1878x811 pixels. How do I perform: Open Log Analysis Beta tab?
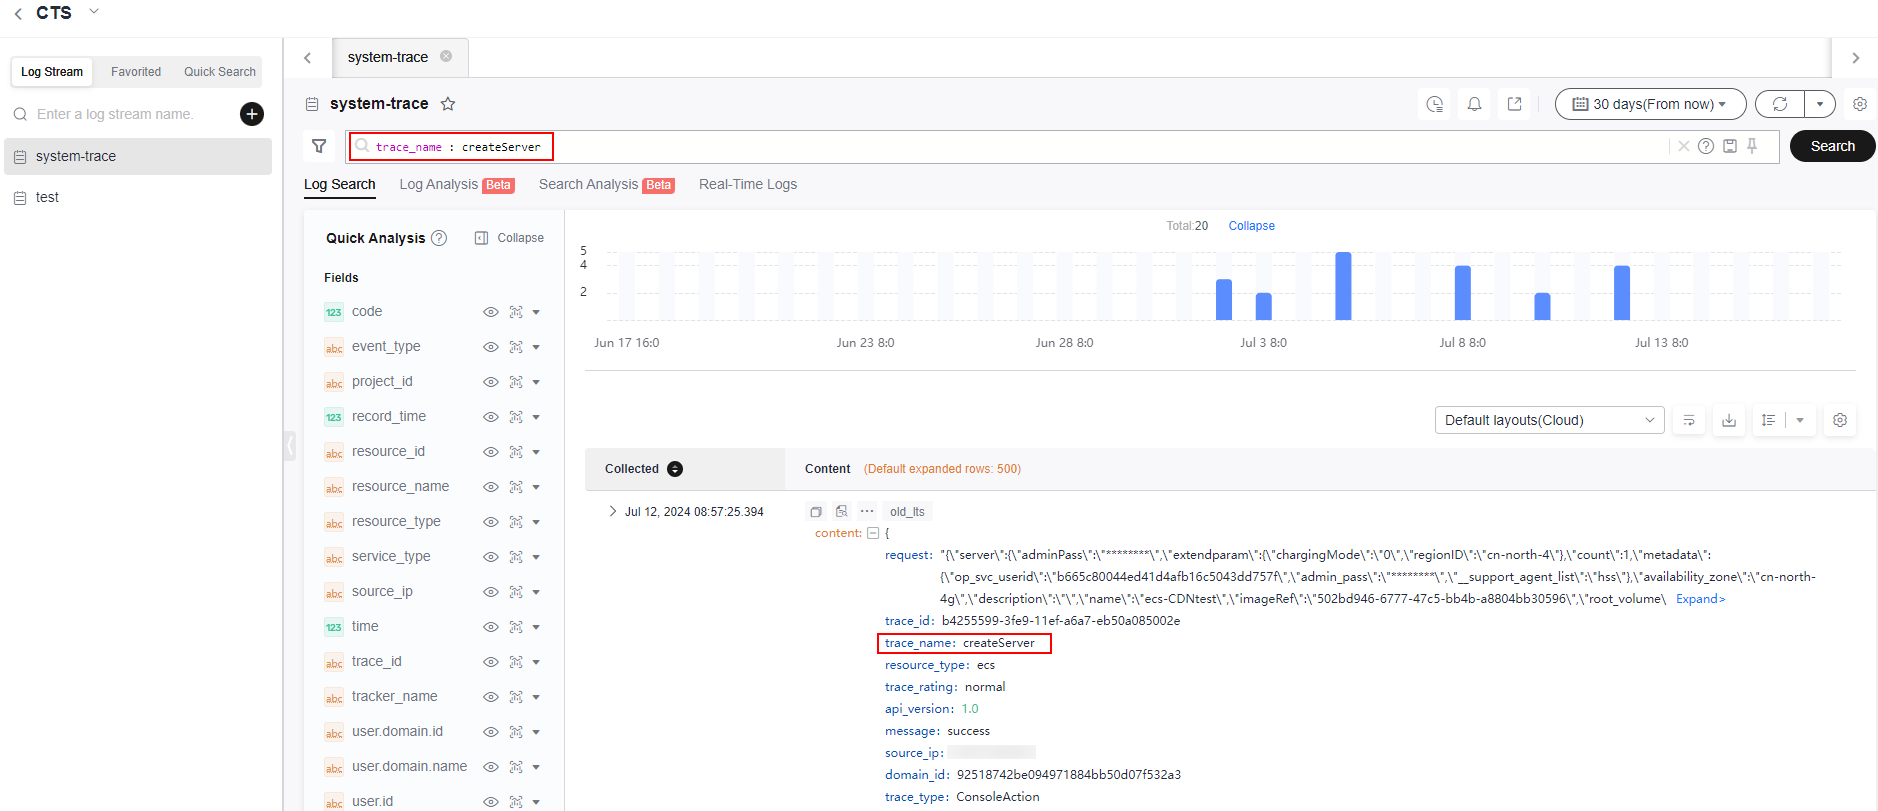click(x=456, y=184)
